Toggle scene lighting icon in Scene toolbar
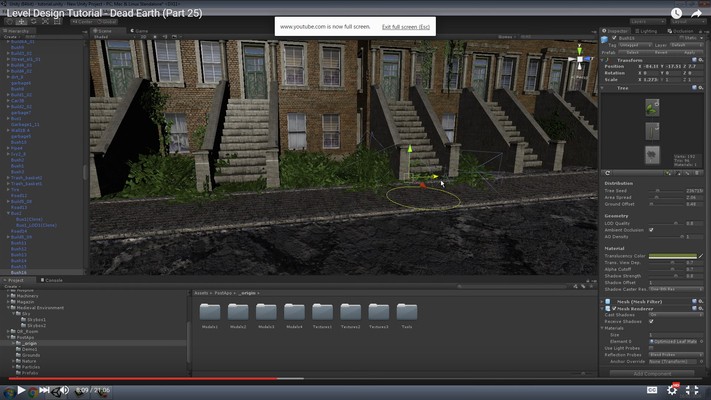Screen dimensions: 711x400 point(155,37)
